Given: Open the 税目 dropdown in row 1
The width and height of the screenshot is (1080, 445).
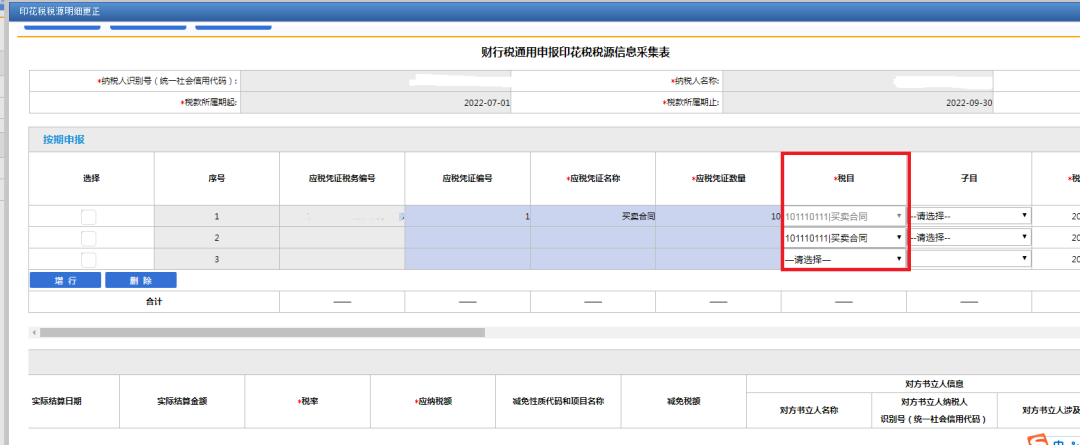Looking at the screenshot, I should click(x=843, y=216).
